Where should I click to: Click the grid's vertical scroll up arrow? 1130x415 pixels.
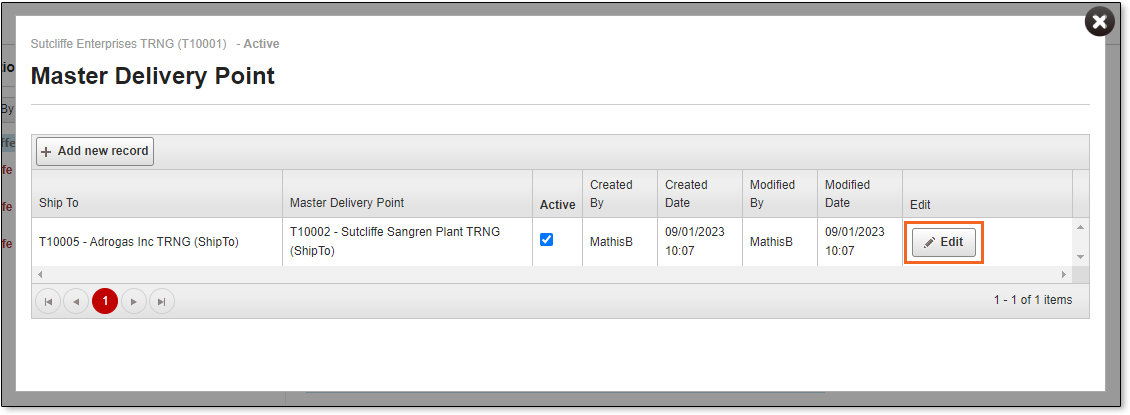point(1080,228)
